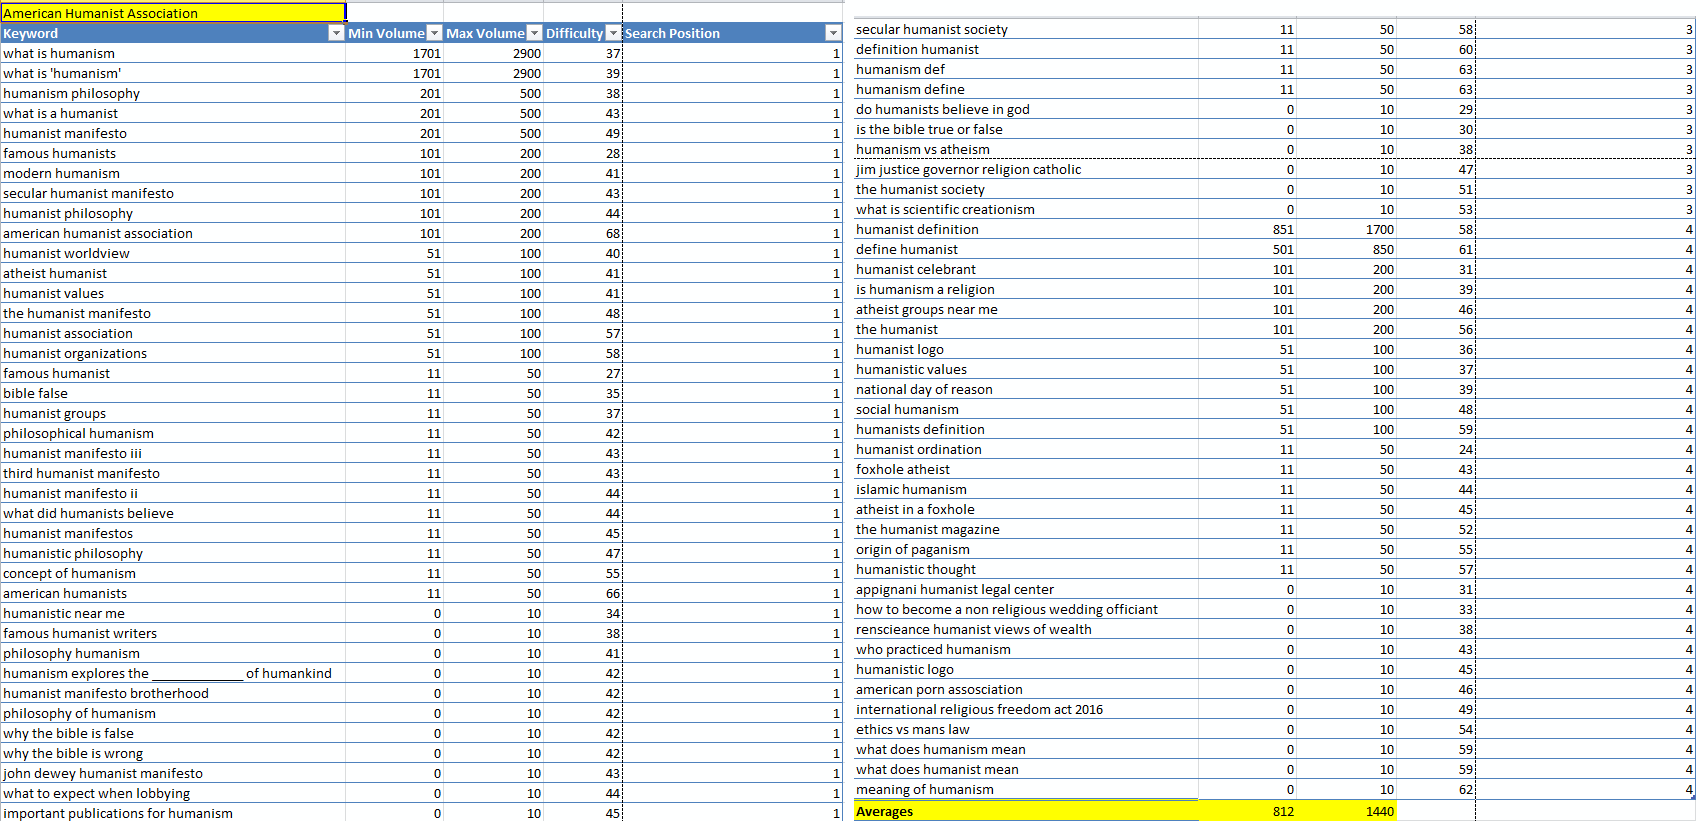This screenshot has height=821, width=1700.
Task: Click the 'definition humanist' cell
Action: [1025, 49]
